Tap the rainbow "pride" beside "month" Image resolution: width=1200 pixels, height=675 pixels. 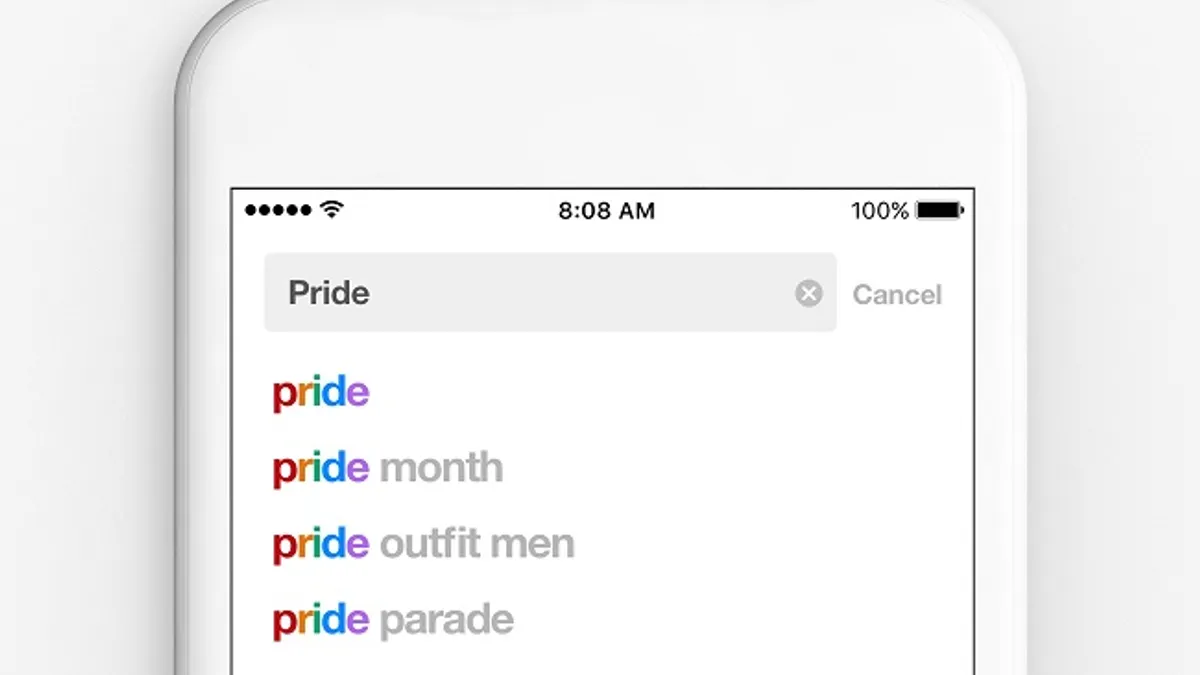(x=321, y=469)
